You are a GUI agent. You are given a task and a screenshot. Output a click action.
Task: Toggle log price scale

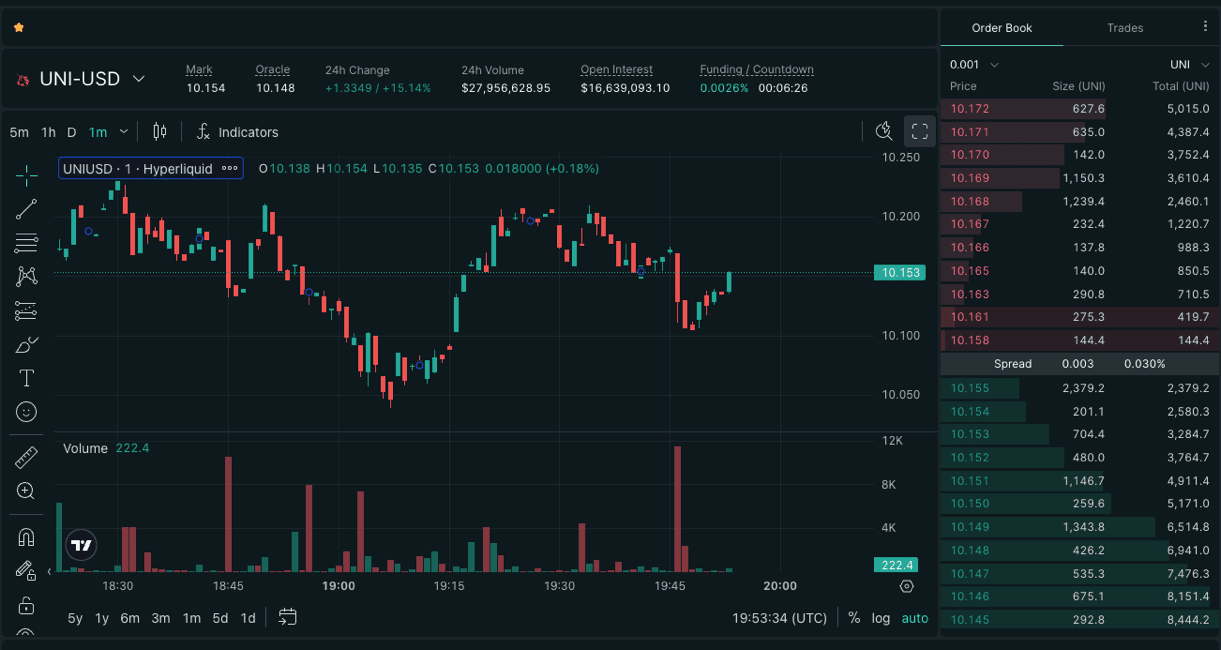coord(880,618)
